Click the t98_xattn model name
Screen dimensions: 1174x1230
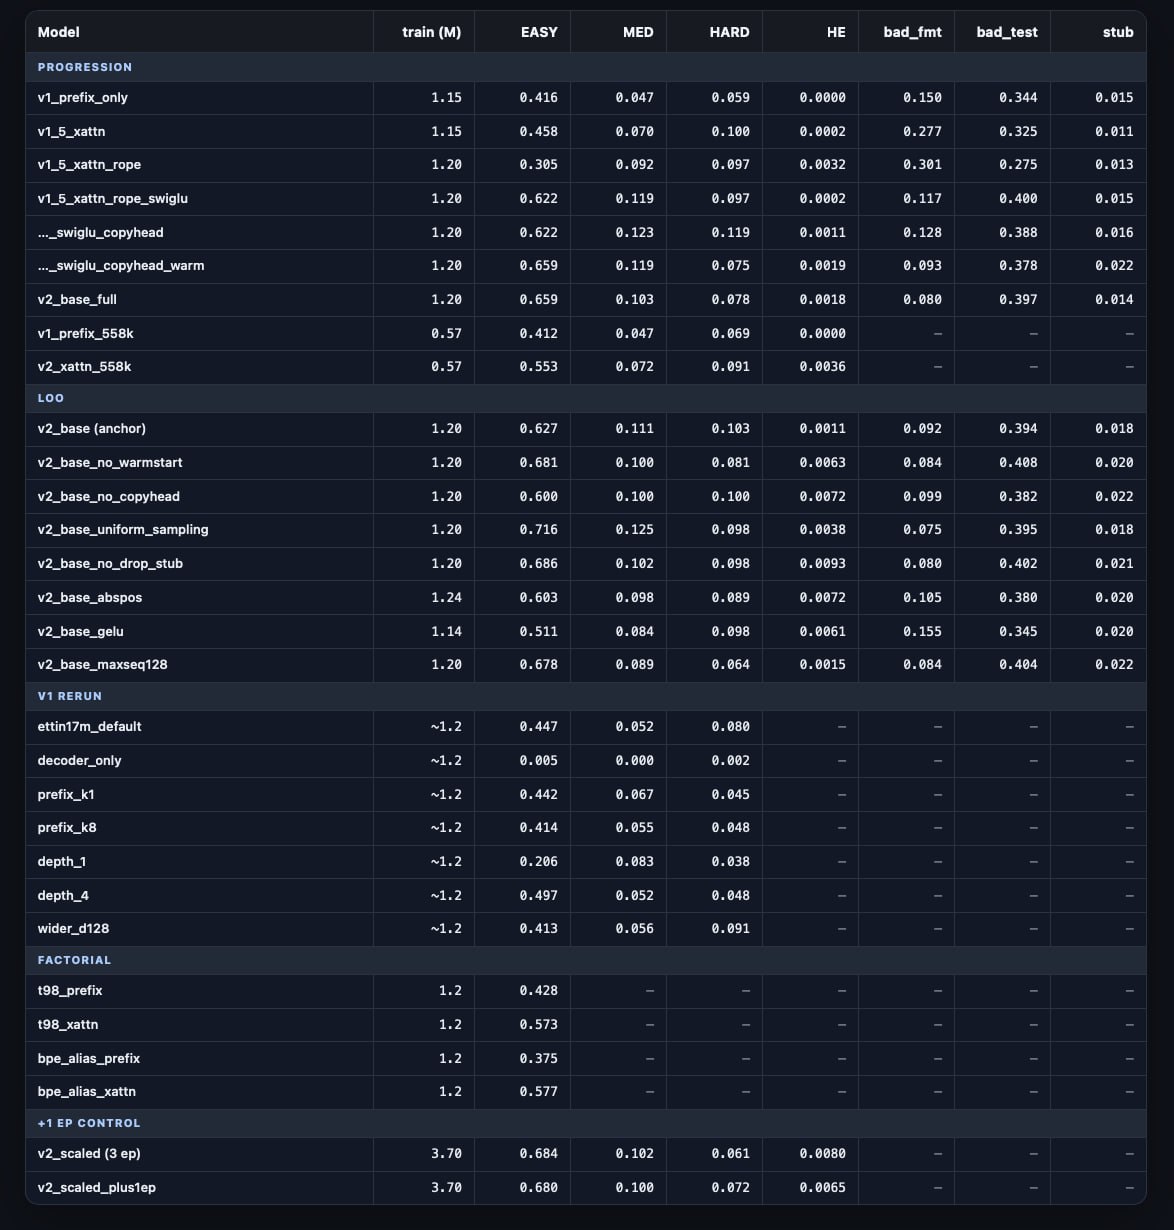point(68,1025)
